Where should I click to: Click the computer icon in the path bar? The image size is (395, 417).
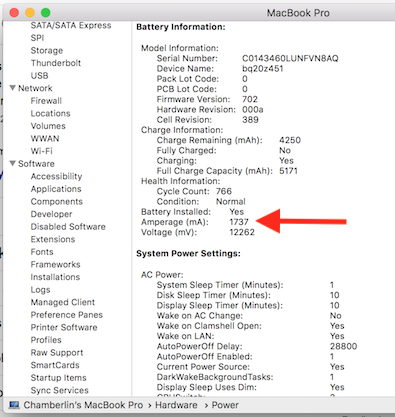[14, 405]
